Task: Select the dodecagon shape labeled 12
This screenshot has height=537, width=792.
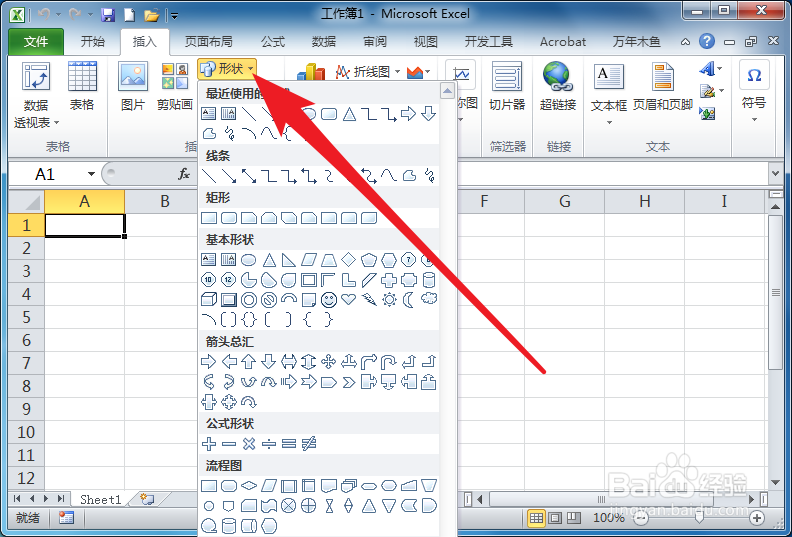Action: pyautogui.click(x=228, y=279)
